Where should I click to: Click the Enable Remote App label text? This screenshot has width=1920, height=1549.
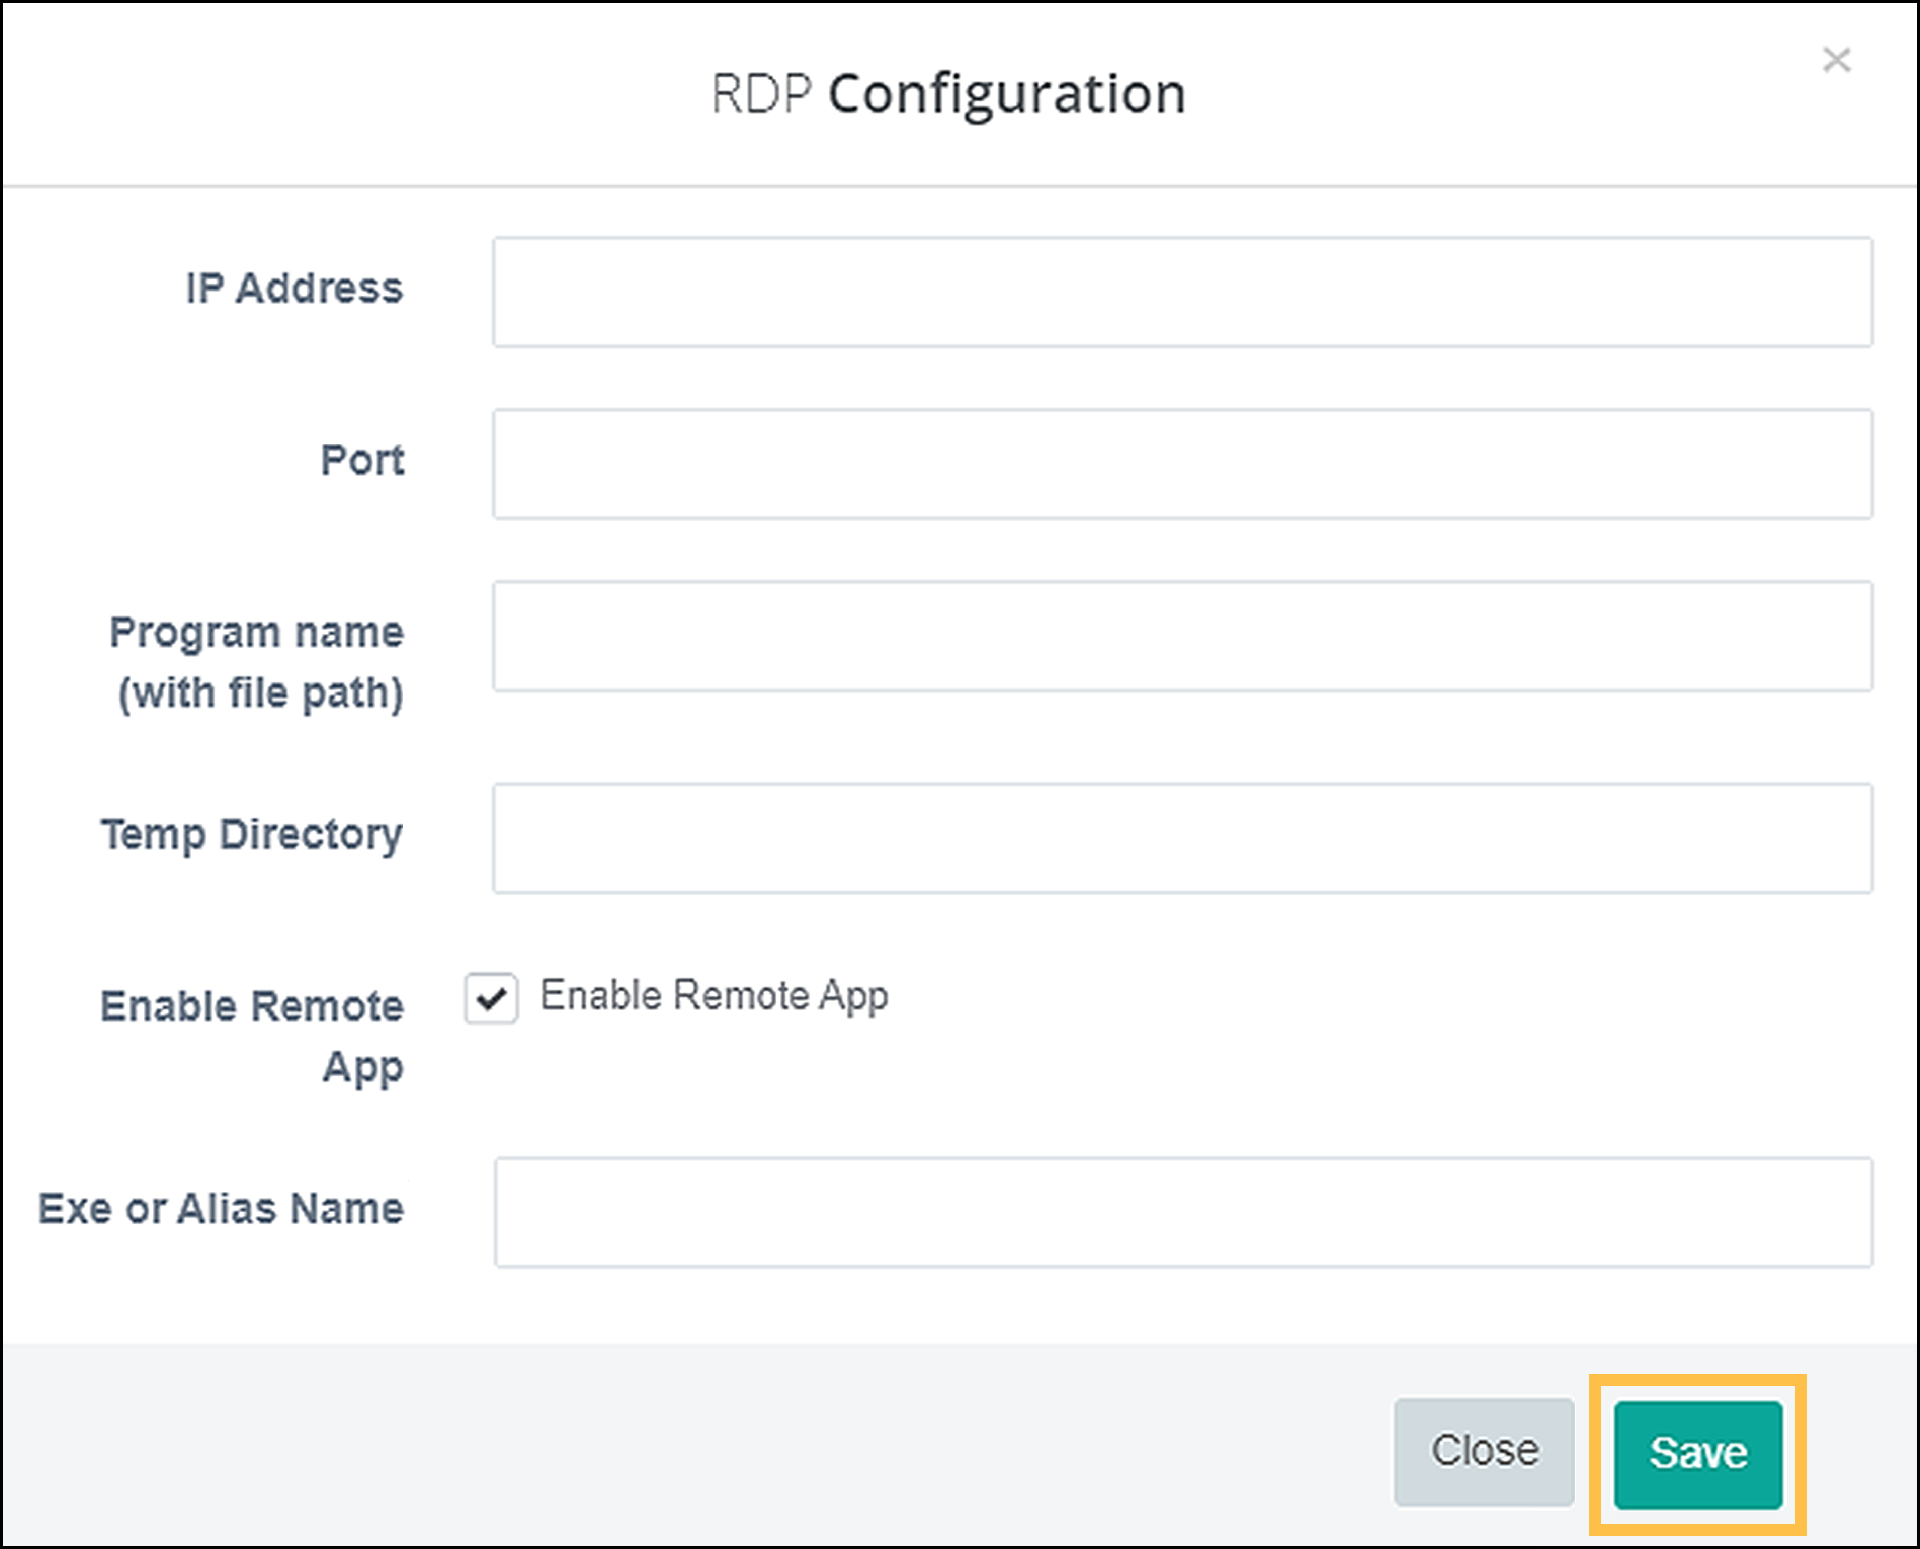coord(714,995)
